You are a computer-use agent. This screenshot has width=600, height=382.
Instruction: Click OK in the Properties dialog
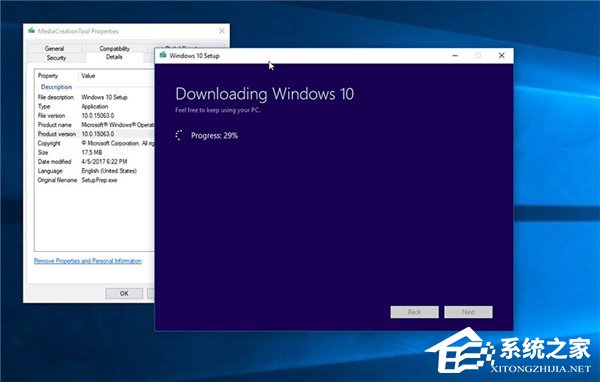pos(124,293)
